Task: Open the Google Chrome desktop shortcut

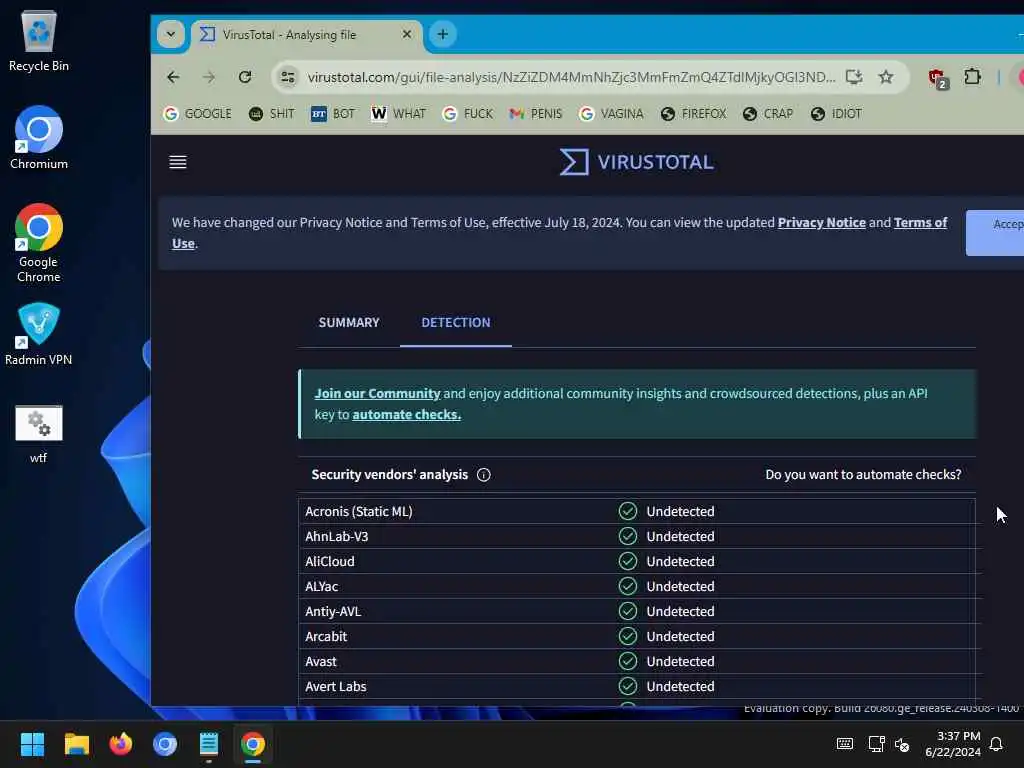Action: [39, 243]
